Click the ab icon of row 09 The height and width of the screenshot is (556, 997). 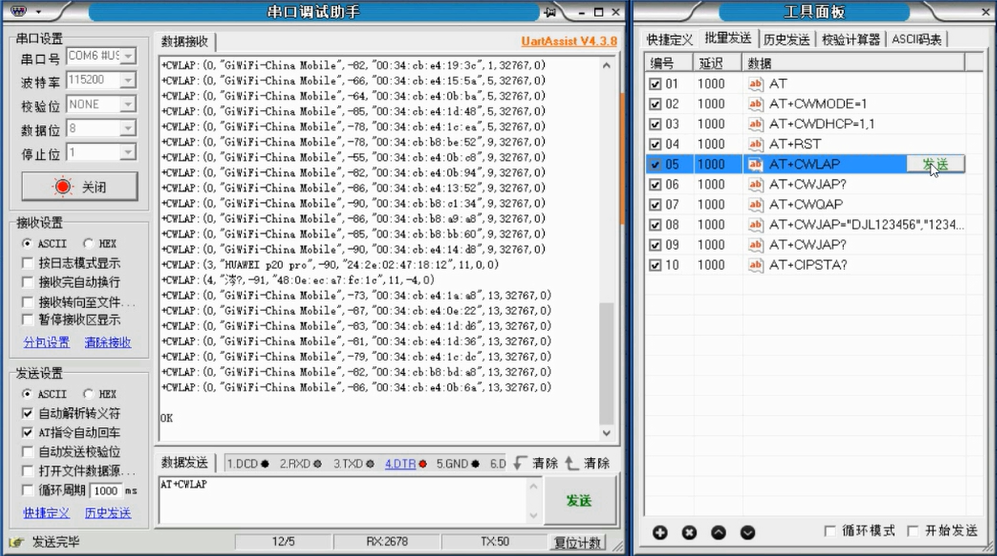[x=755, y=245]
